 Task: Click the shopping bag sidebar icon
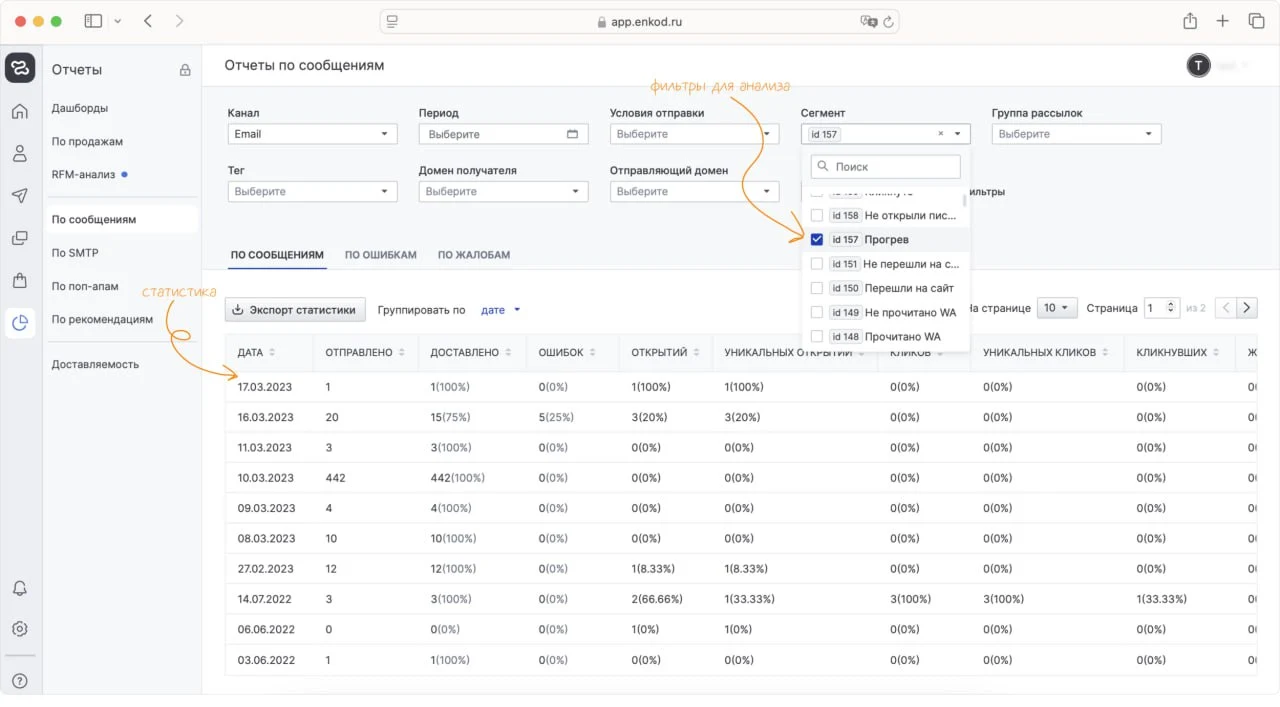20,280
